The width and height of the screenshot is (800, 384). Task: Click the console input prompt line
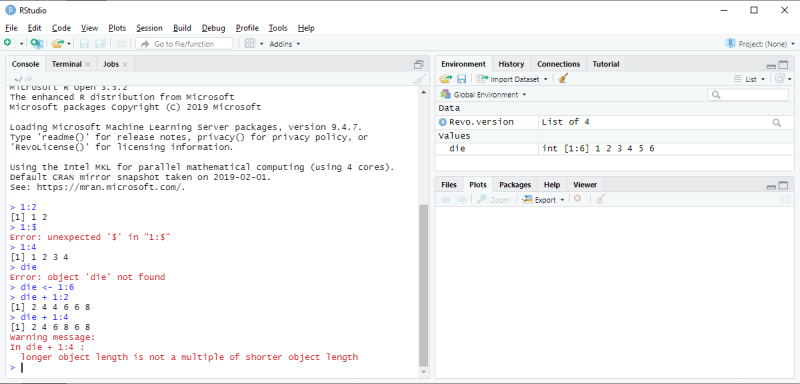[213, 368]
